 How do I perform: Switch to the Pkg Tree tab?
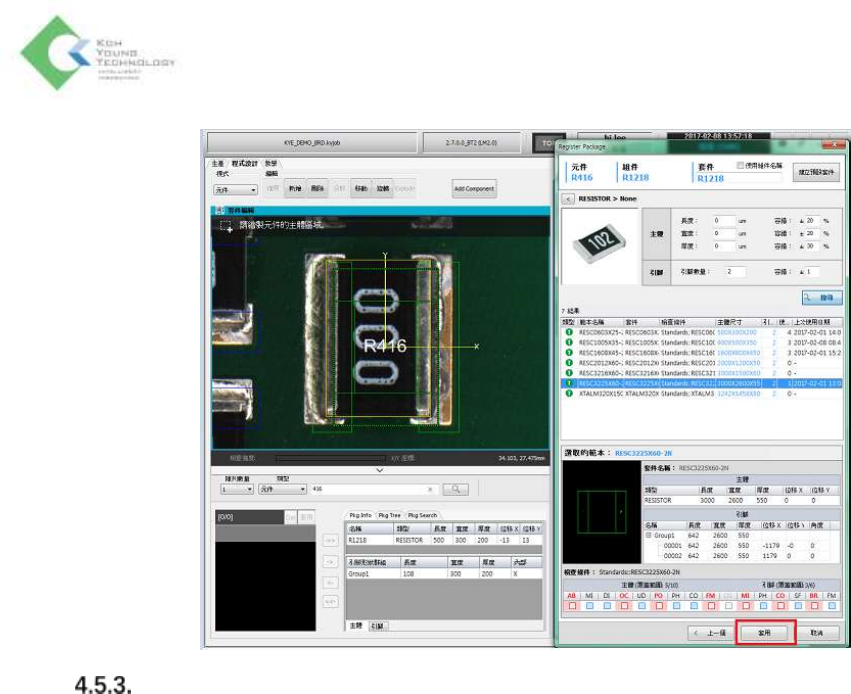point(388,514)
